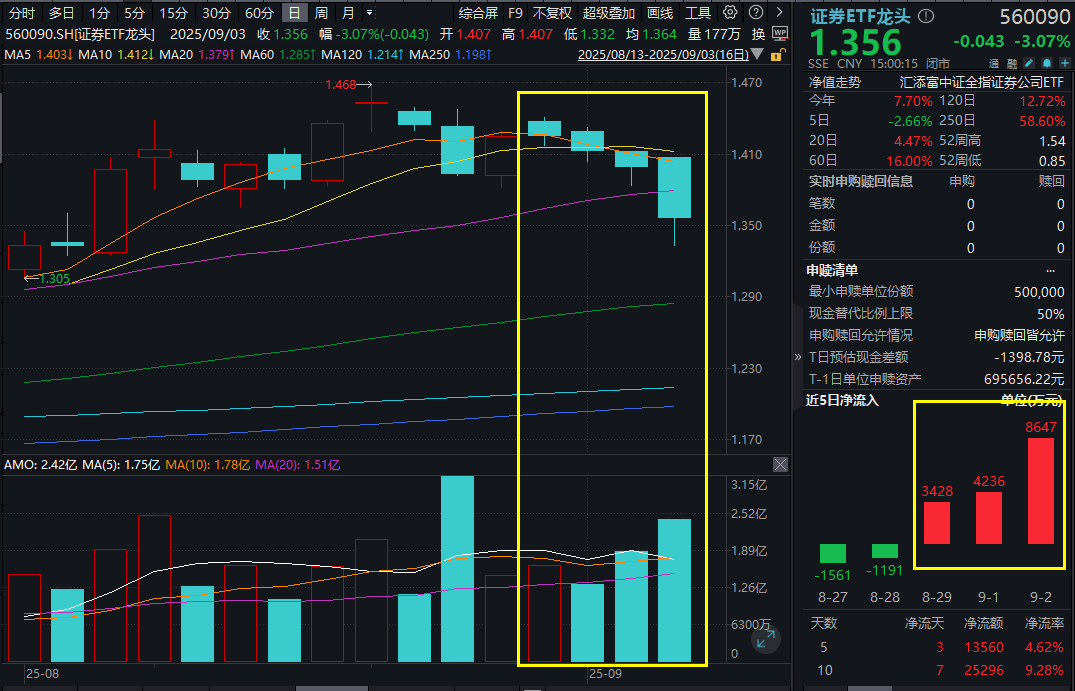The height and width of the screenshot is (691, 1075).
Task: Open the settings gear in chart toolbar
Action: [730, 13]
